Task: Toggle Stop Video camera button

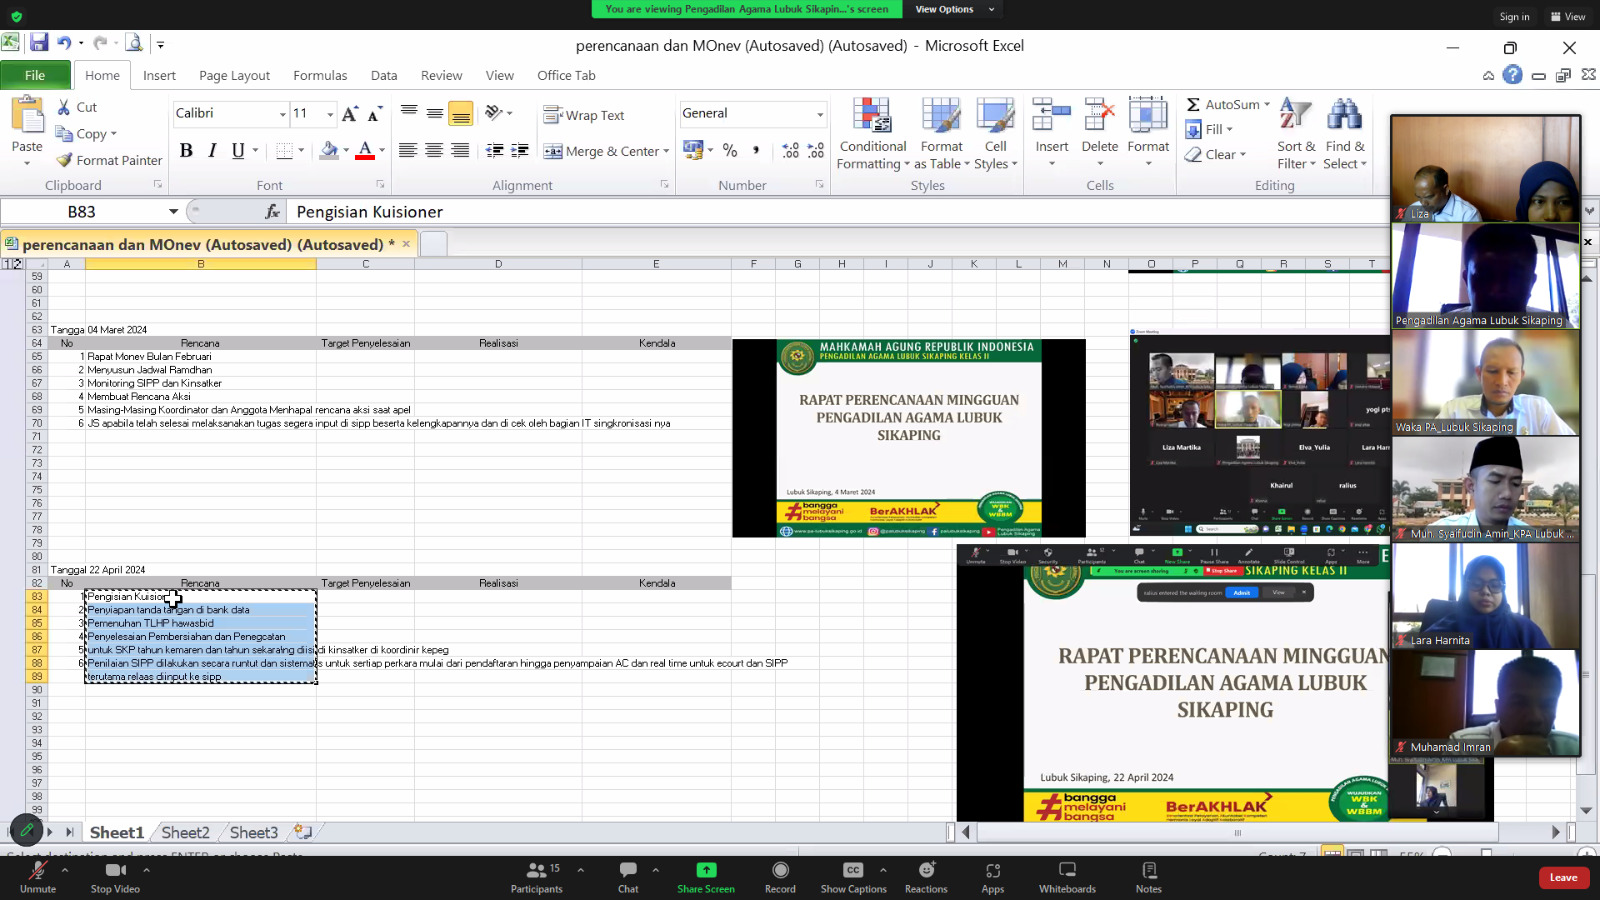Action: 115,876
